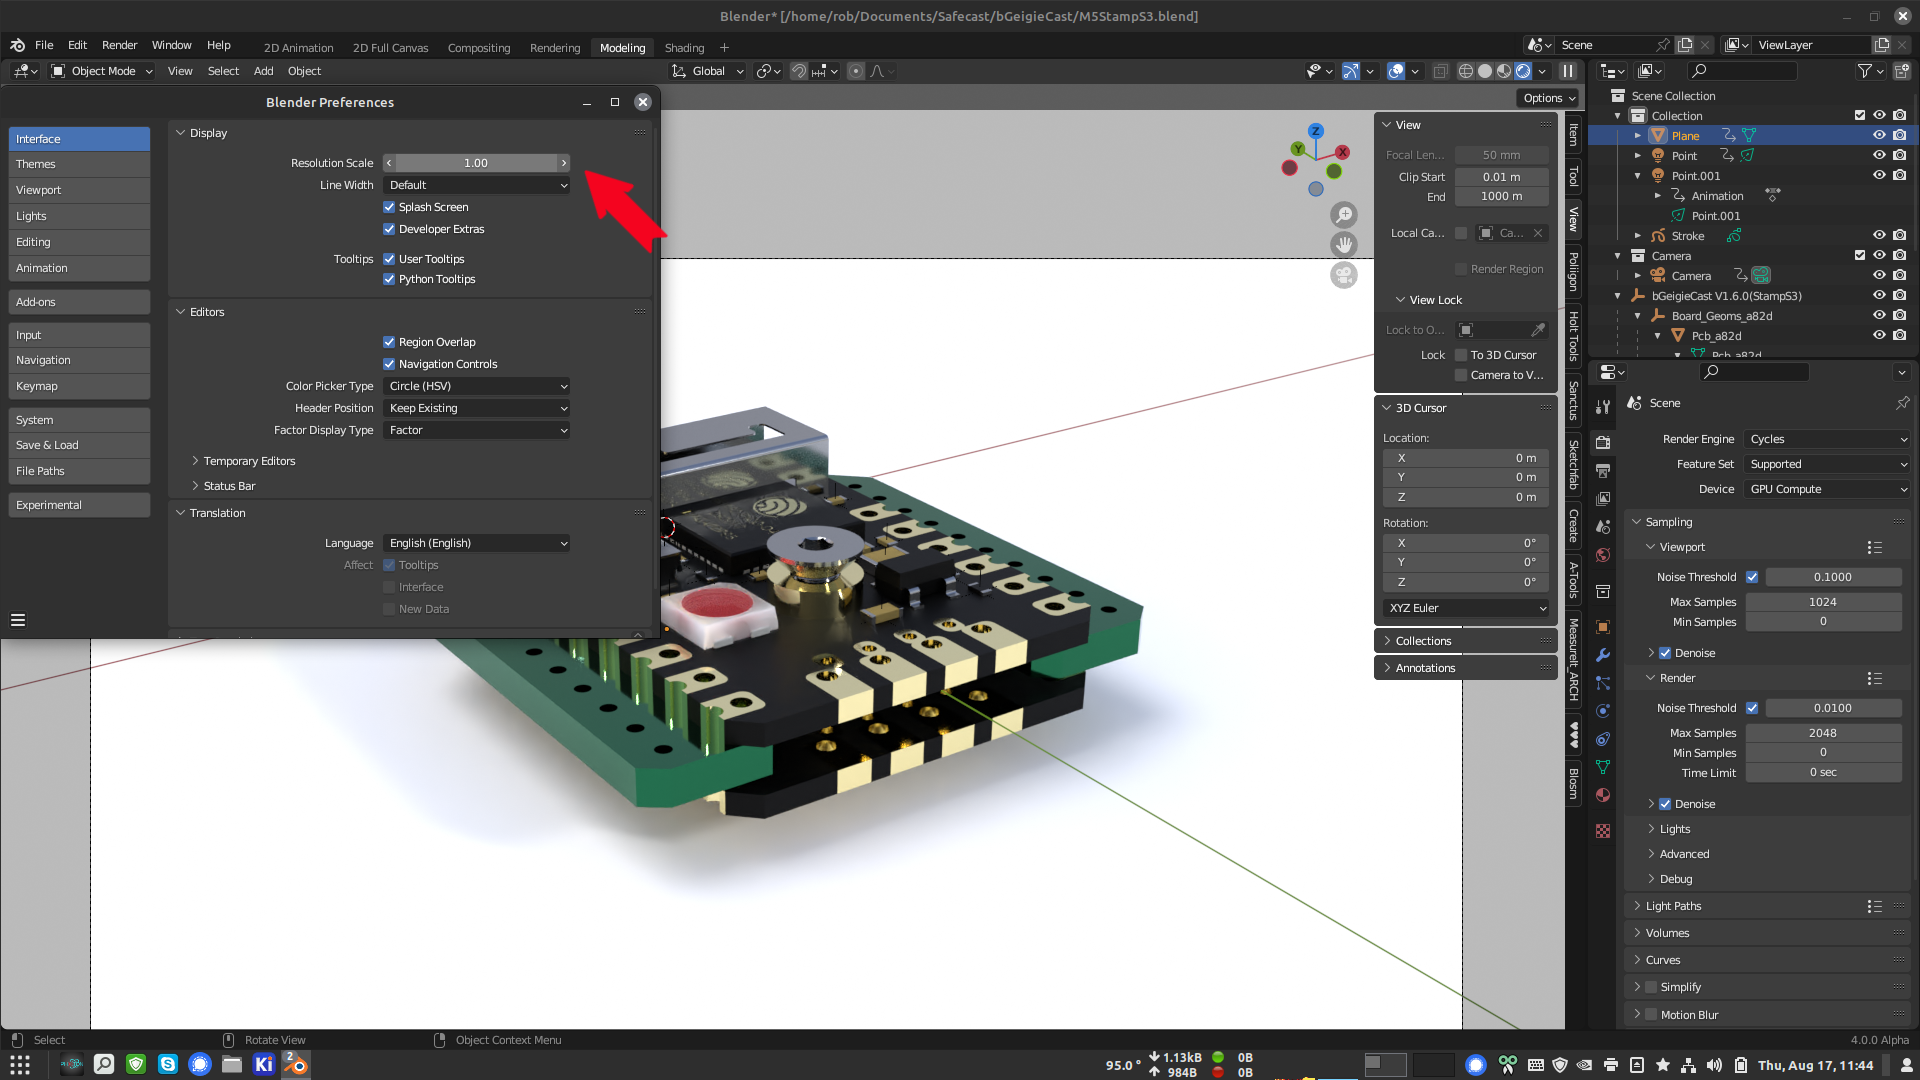Click the outliner search field
The image size is (1920, 1080).
[1742, 71]
